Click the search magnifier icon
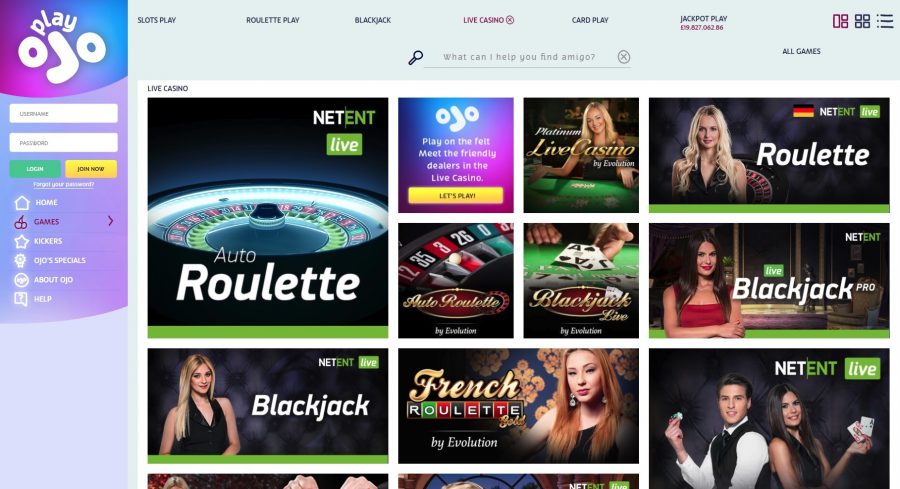900x489 pixels. tap(416, 57)
